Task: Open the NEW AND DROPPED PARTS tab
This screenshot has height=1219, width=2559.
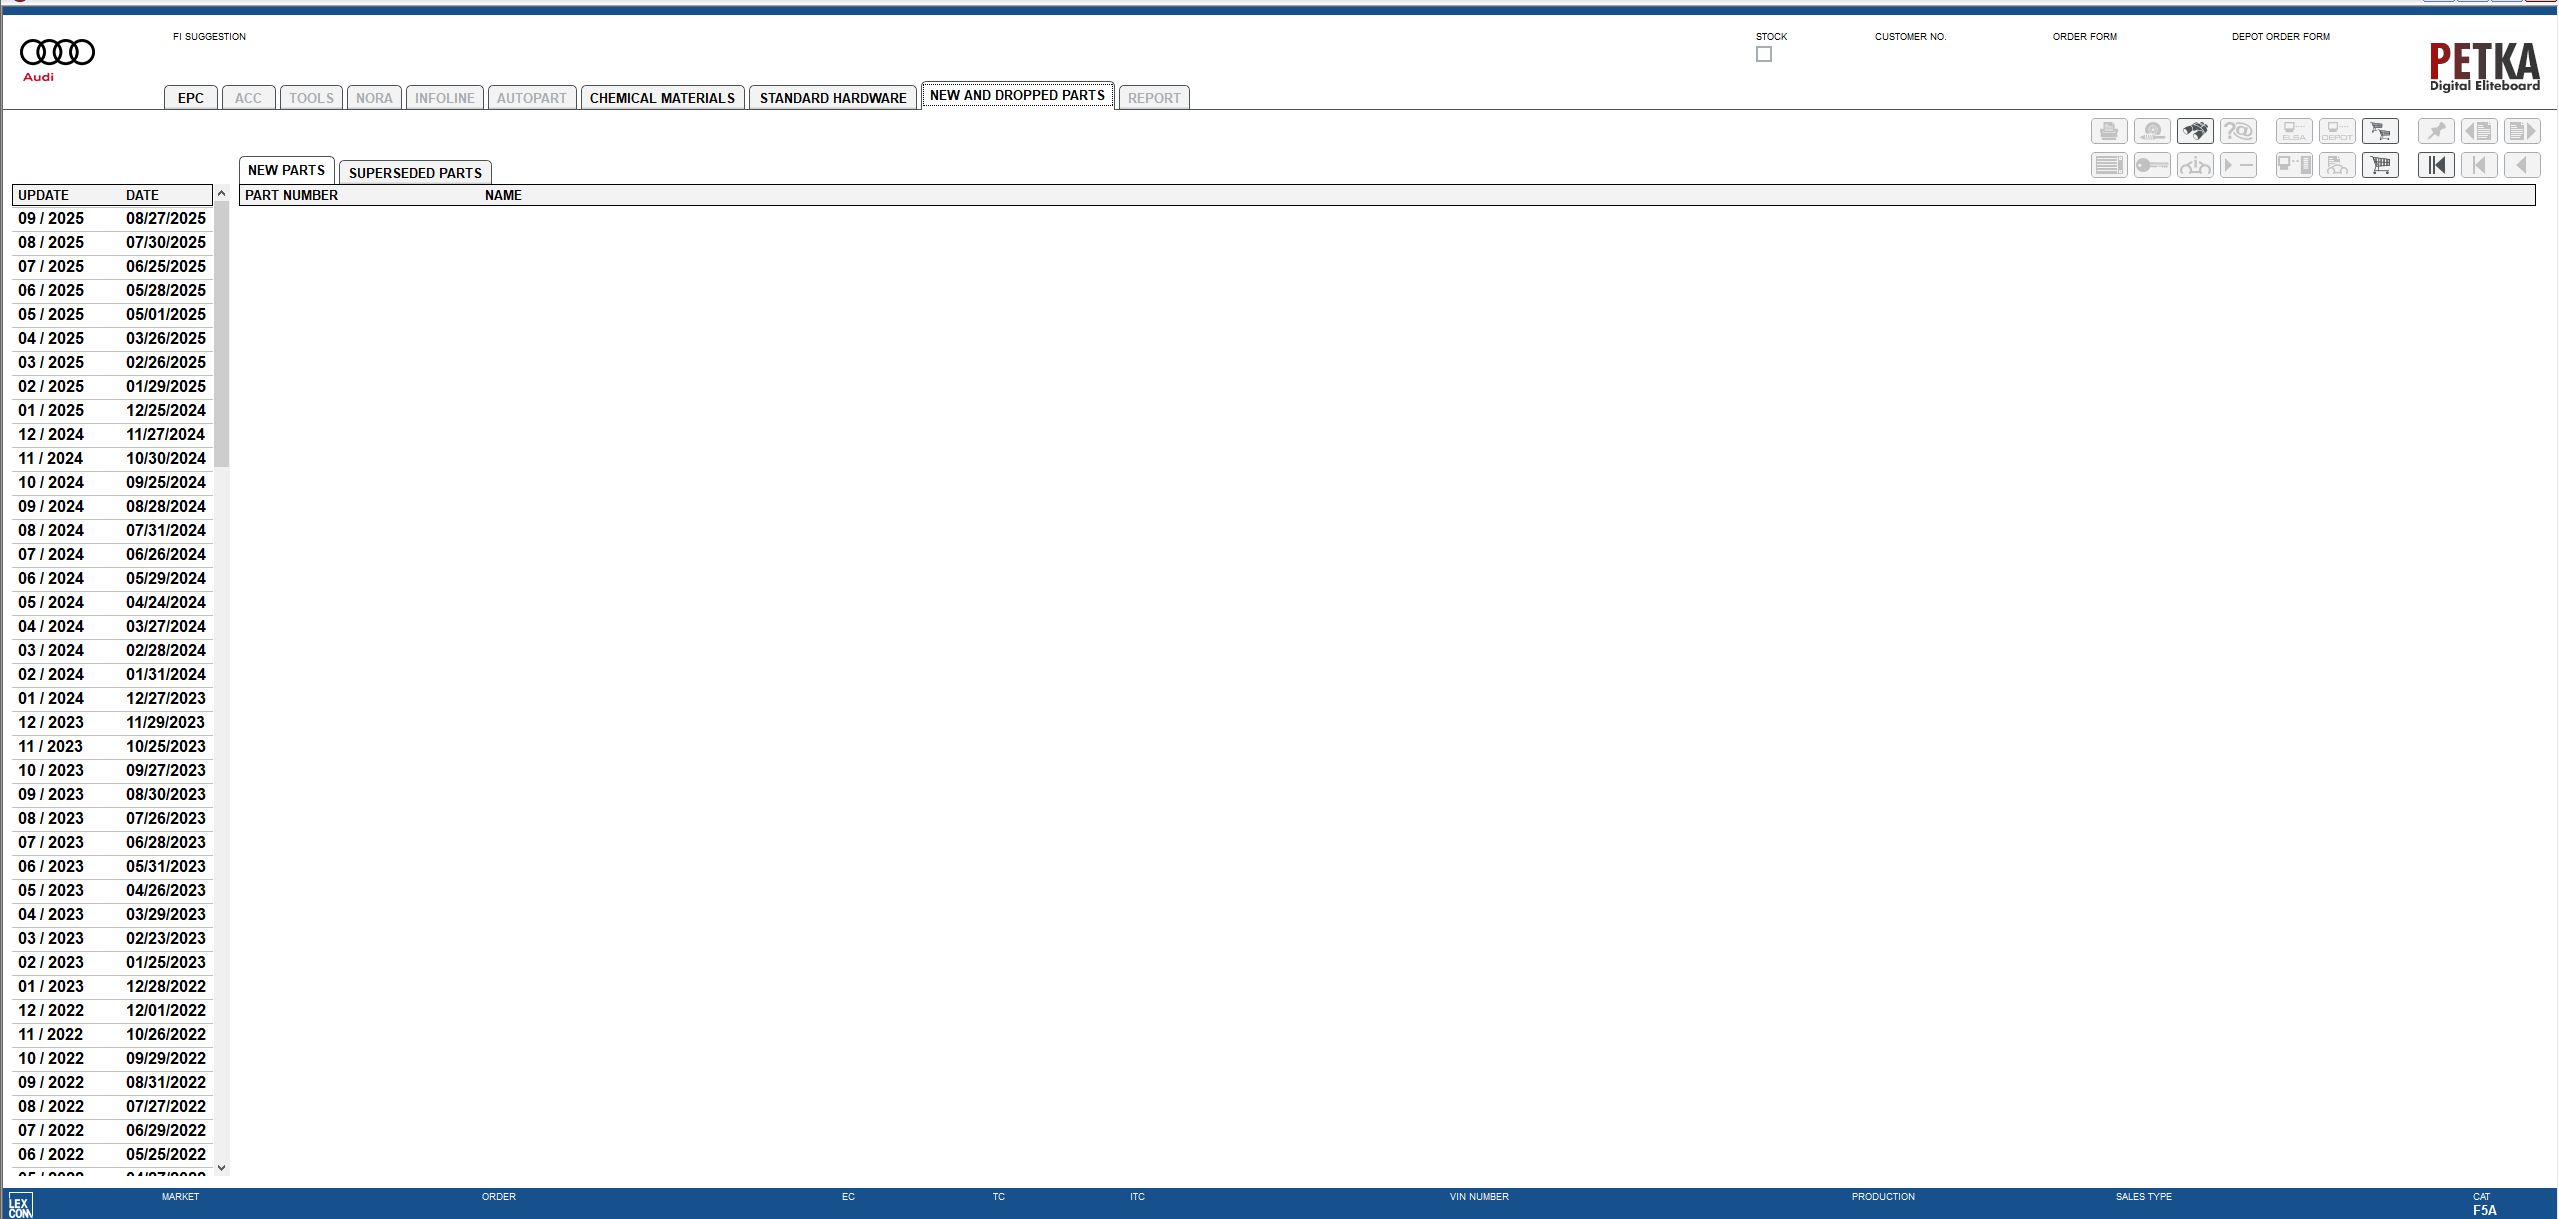Action: pyautogui.click(x=1016, y=95)
